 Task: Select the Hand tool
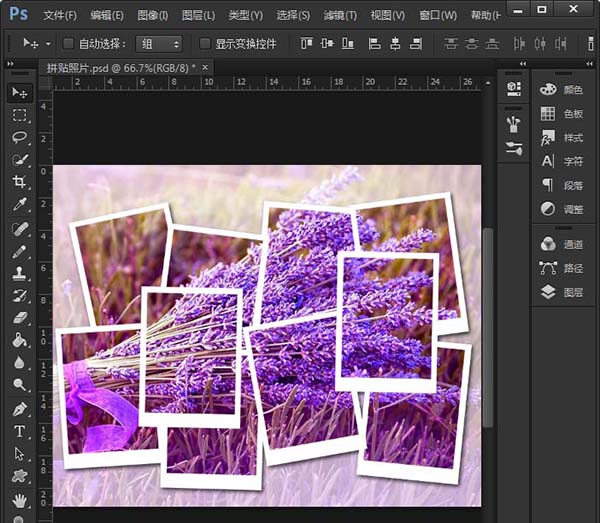(20, 499)
